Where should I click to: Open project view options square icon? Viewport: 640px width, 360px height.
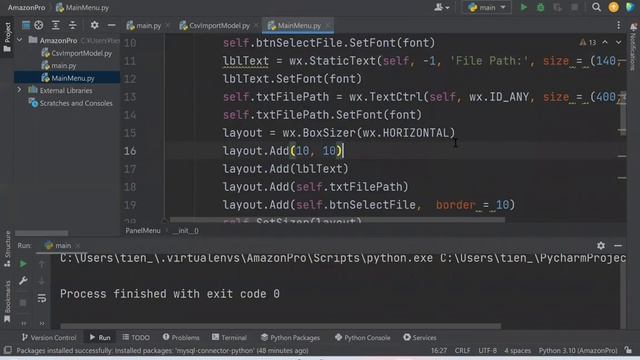pos(26,25)
